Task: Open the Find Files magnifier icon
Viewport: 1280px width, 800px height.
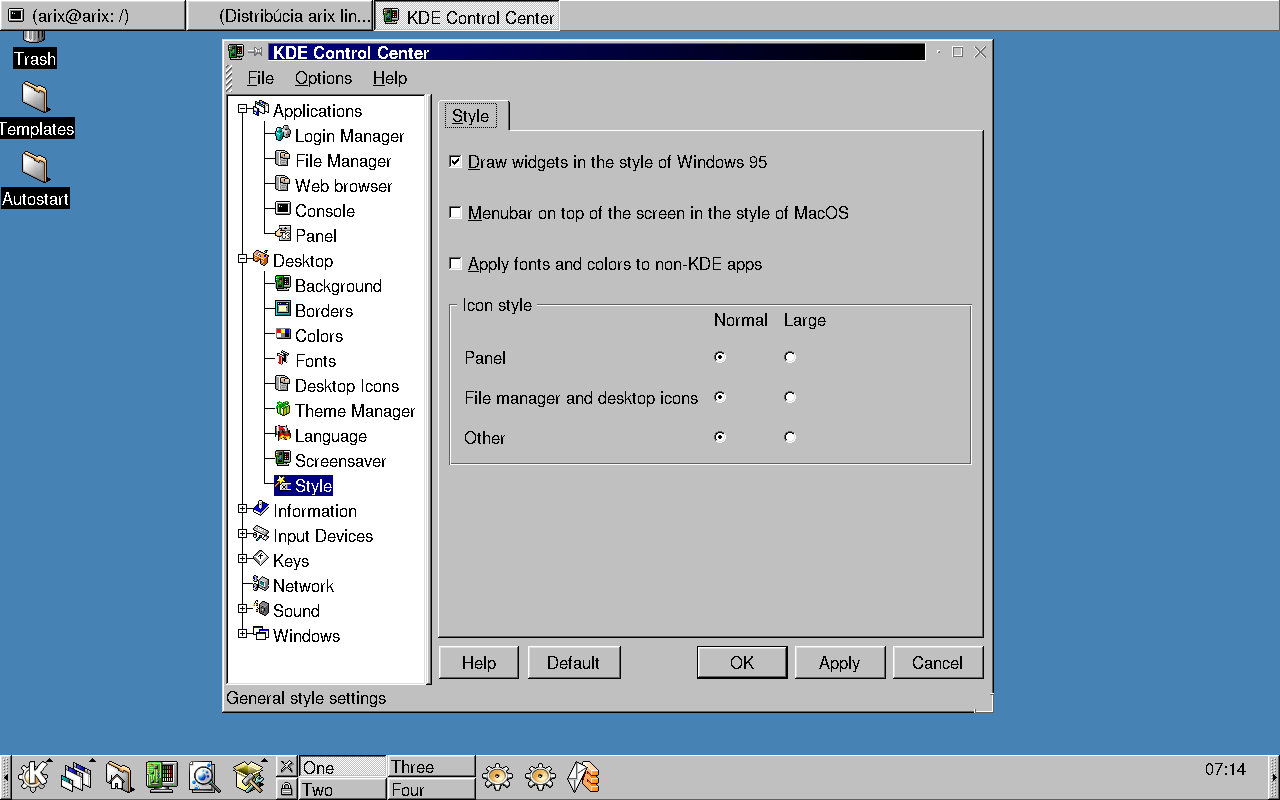Action: (x=204, y=776)
